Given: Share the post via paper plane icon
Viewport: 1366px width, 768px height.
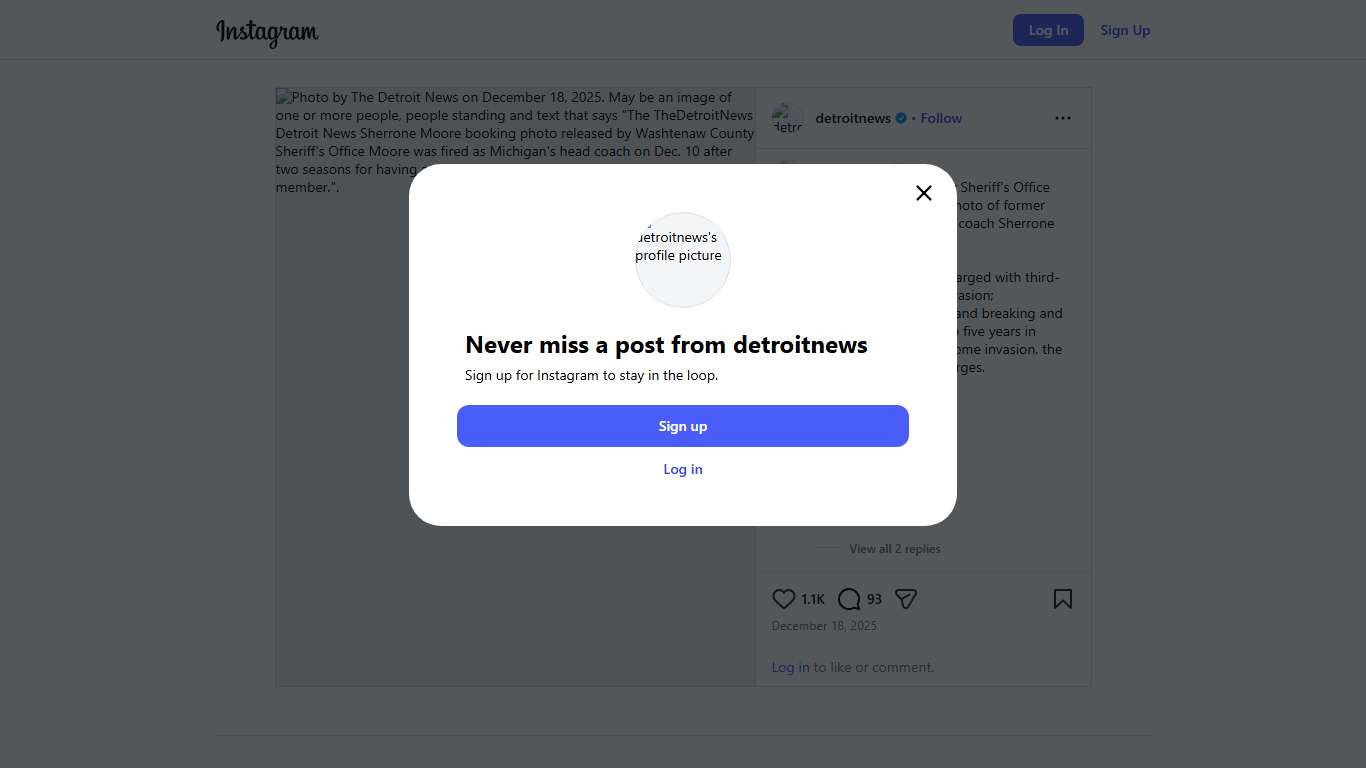Looking at the screenshot, I should 906,599.
